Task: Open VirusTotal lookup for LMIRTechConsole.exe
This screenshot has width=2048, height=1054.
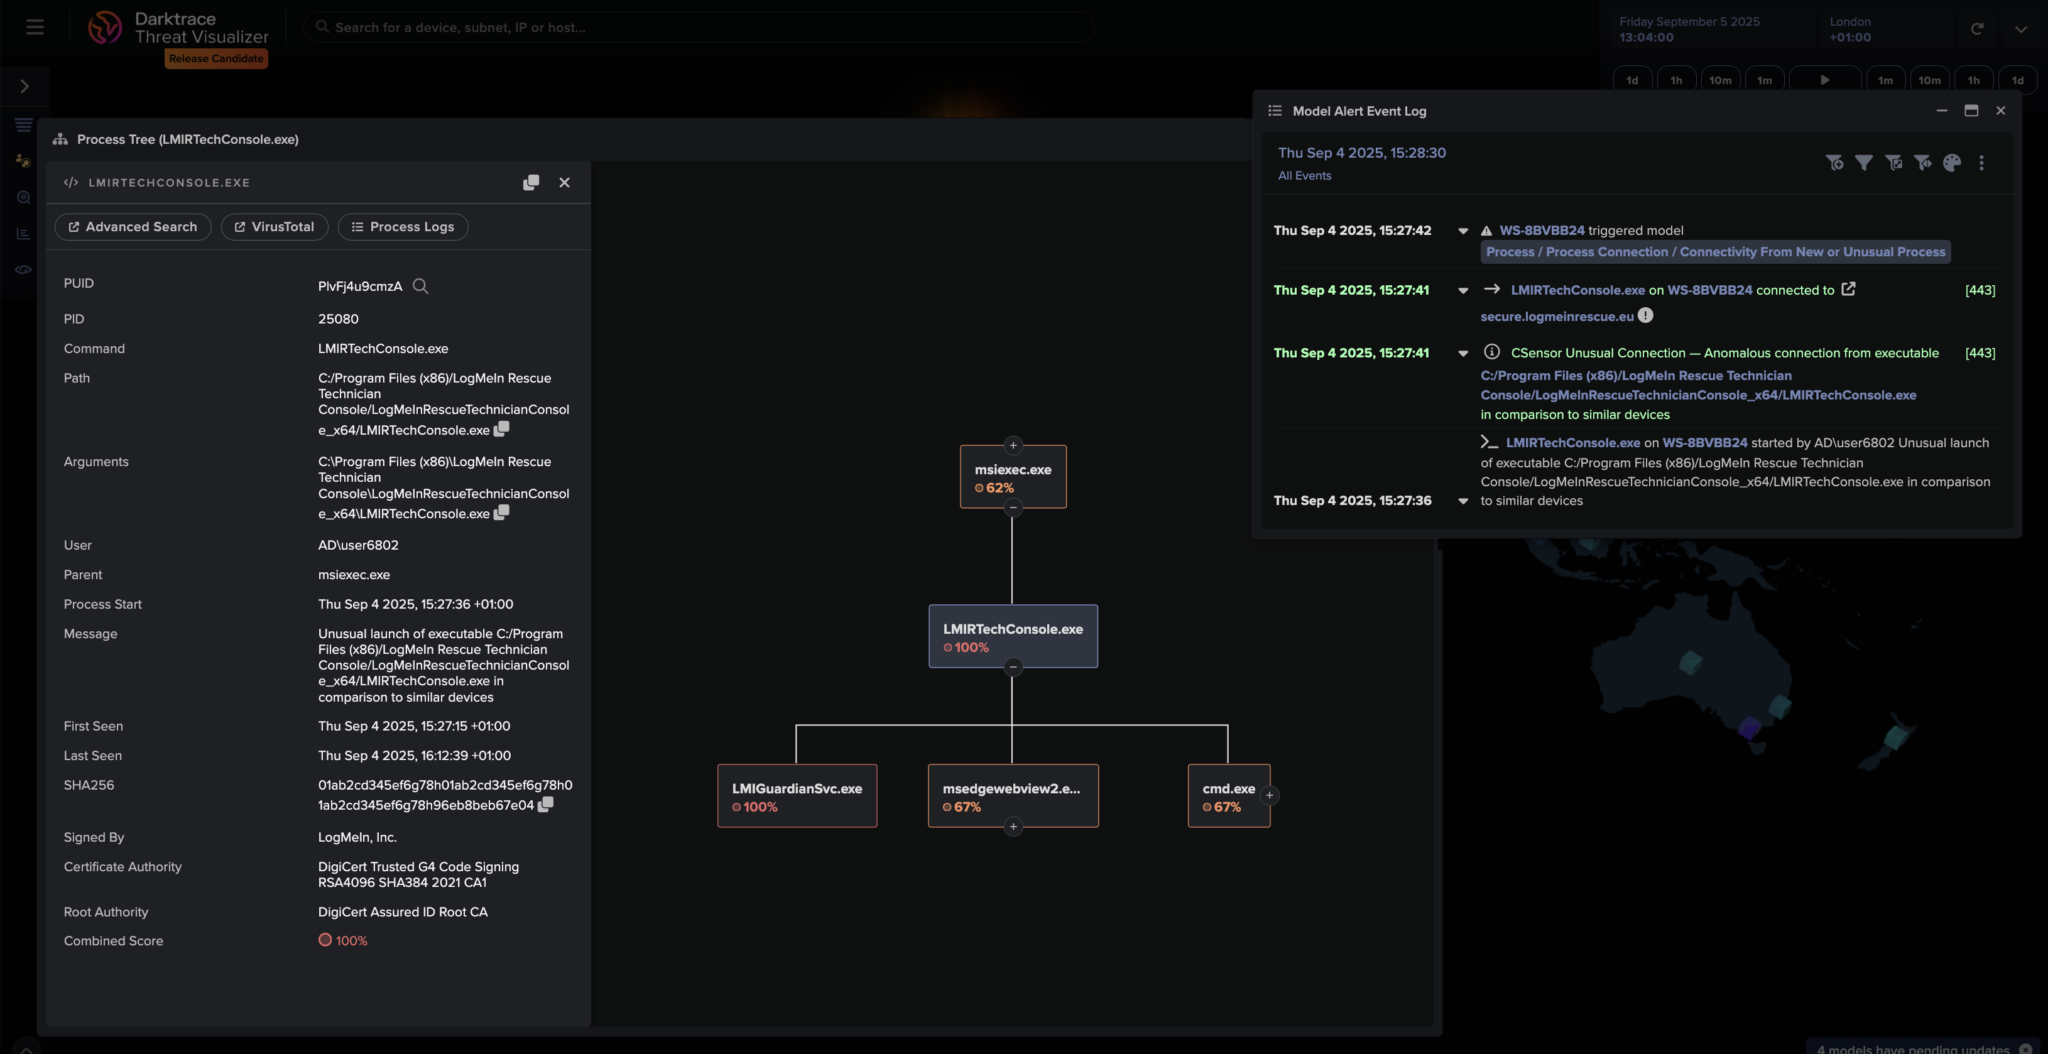Action: point(274,227)
